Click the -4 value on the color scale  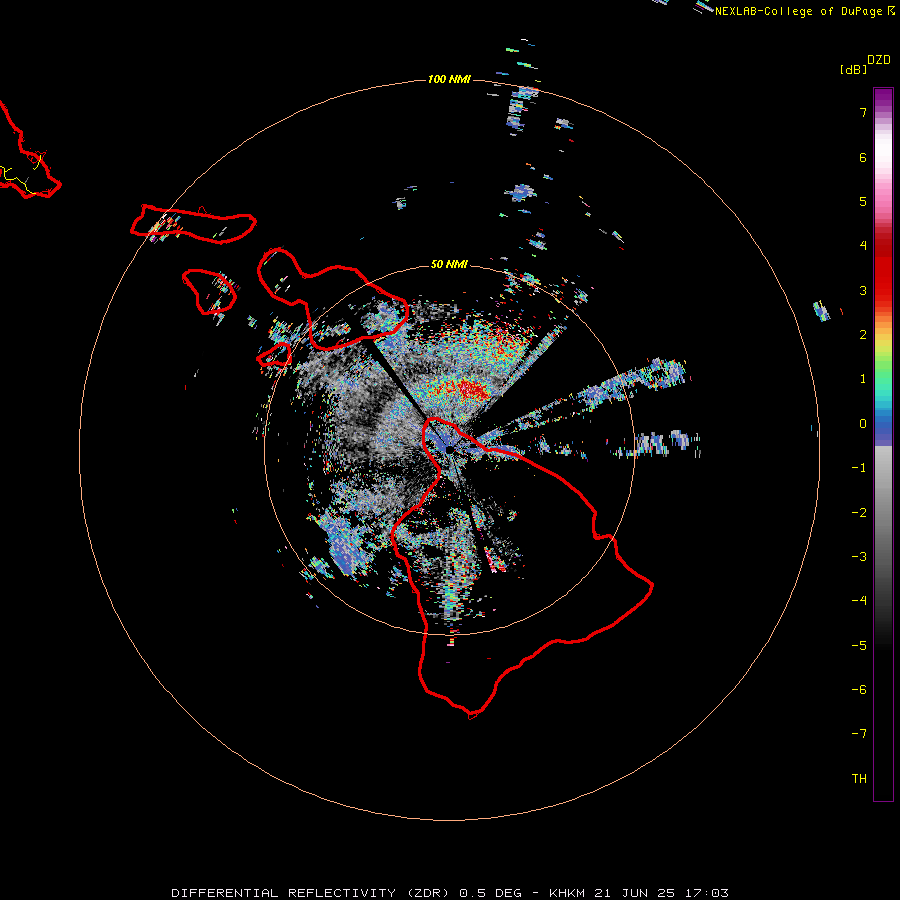click(x=859, y=601)
